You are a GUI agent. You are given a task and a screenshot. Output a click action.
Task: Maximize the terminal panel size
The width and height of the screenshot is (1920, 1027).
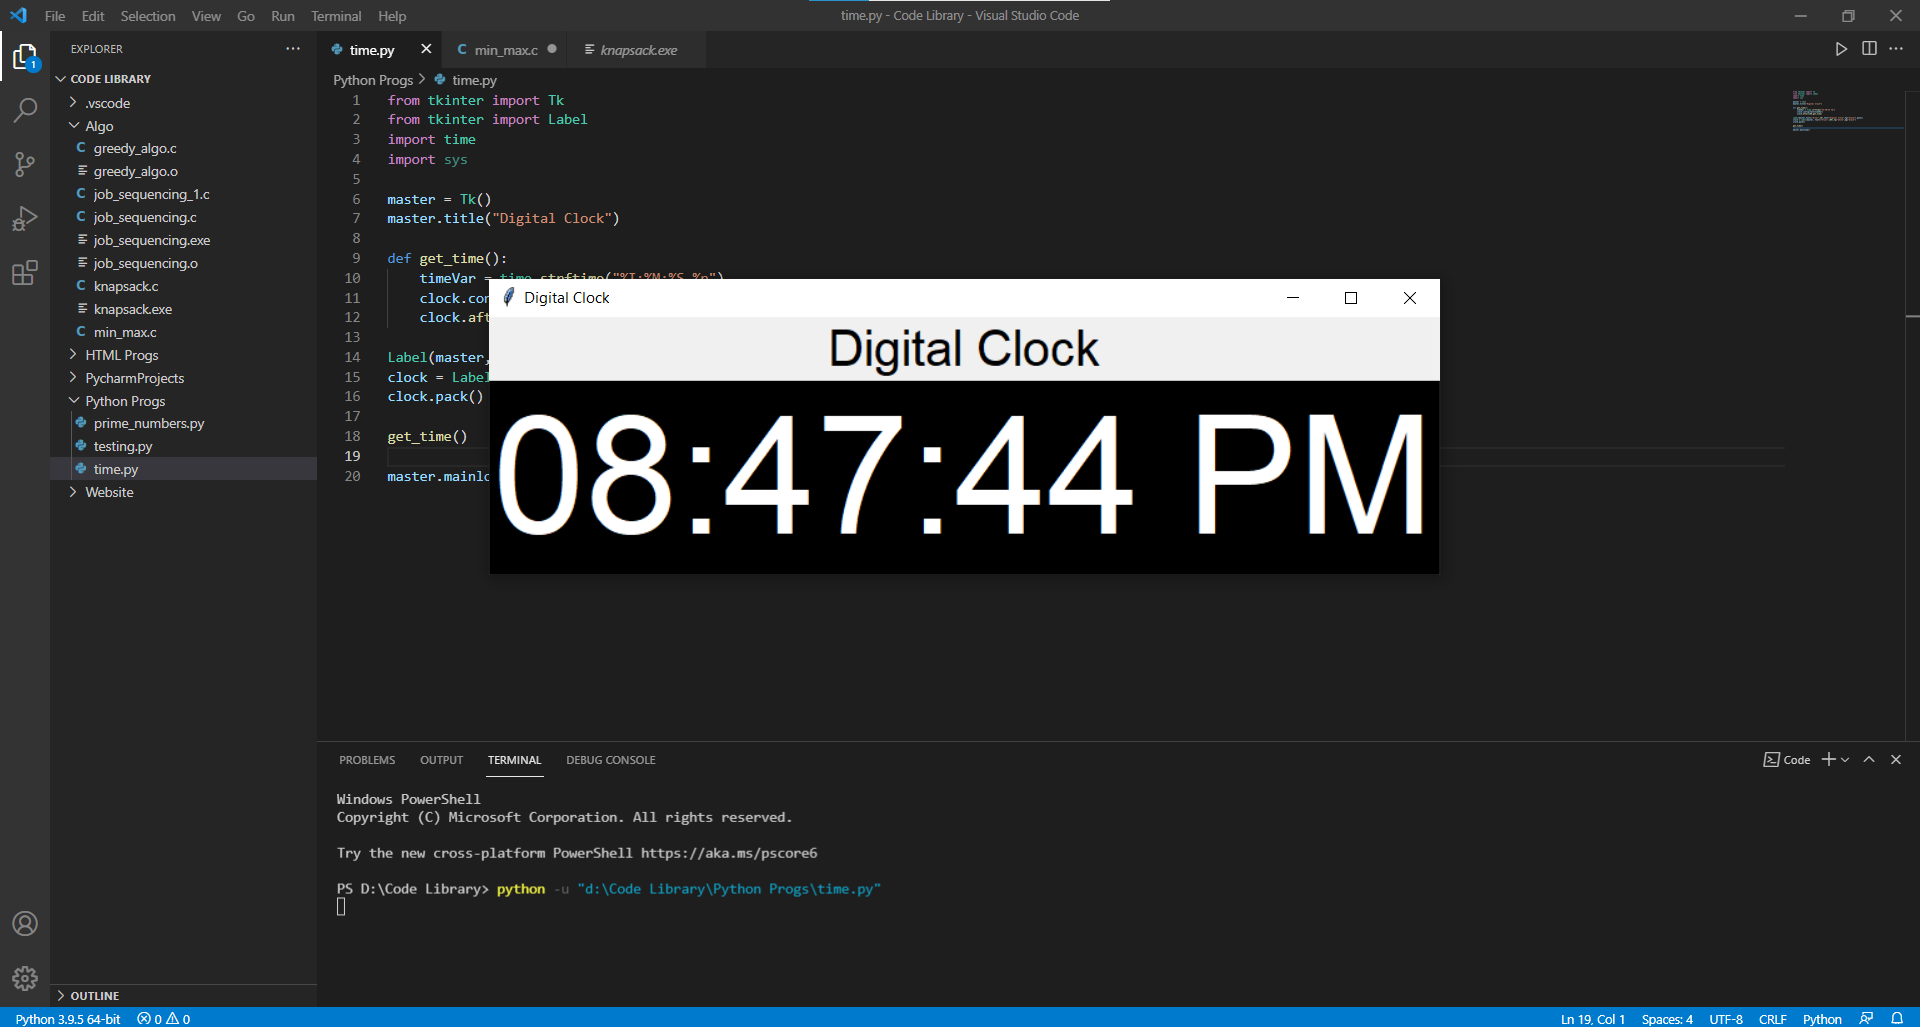[x=1869, y=760]
